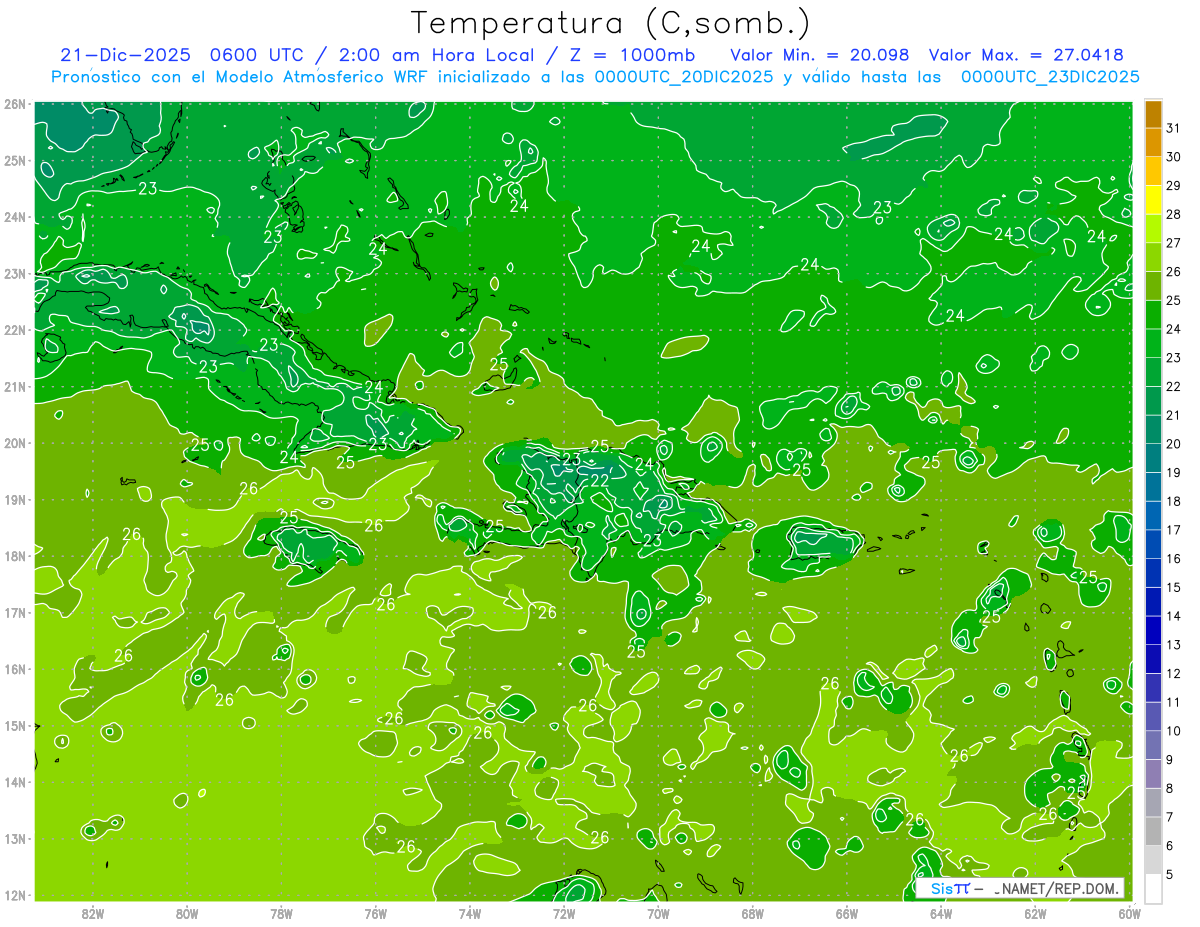Click the 62W longitude axis label
Viewport: 1200px width, 927px height.
click(x=1035, y=913)
